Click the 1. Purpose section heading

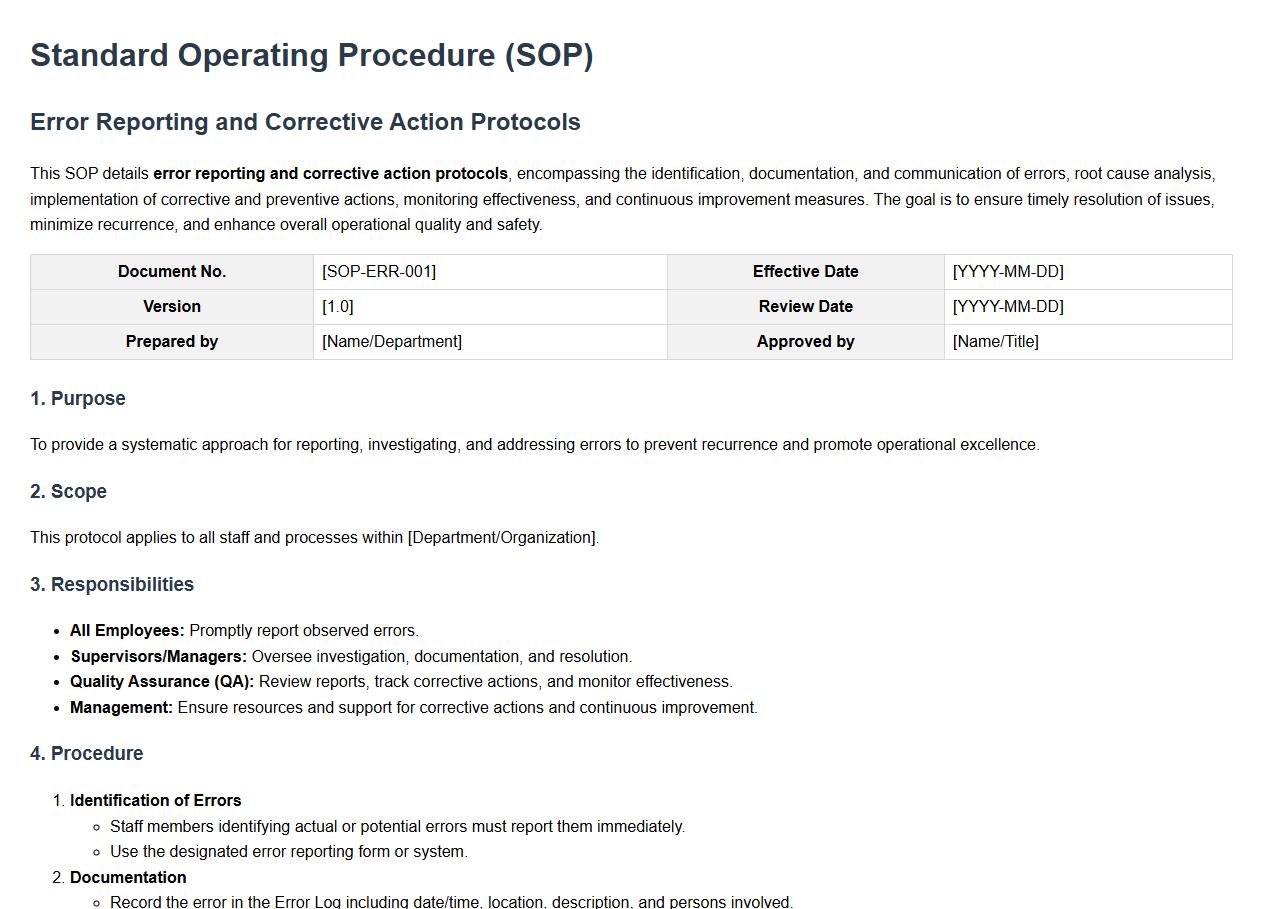pos(78,399)
